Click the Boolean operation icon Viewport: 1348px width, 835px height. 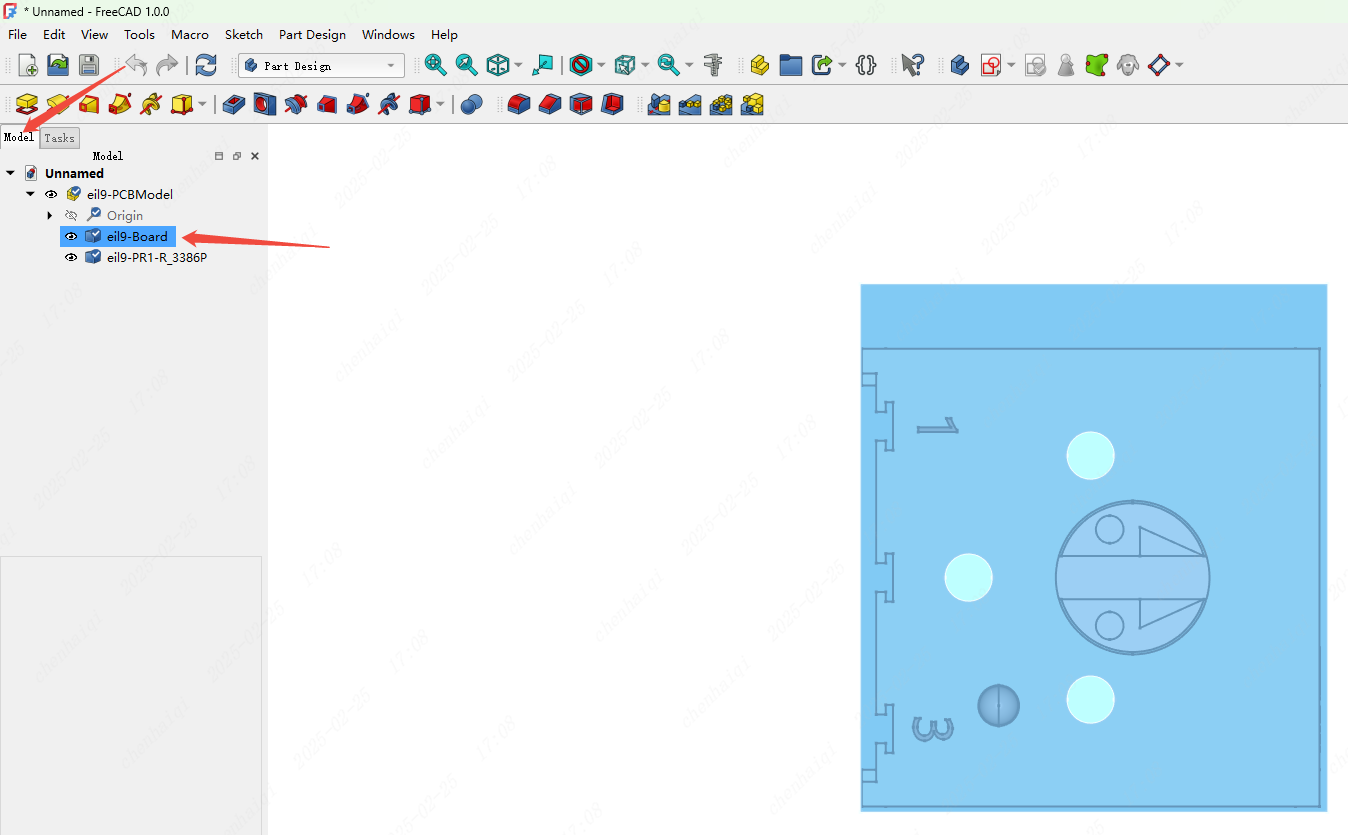pyautogui.click(x=472, y=104)
